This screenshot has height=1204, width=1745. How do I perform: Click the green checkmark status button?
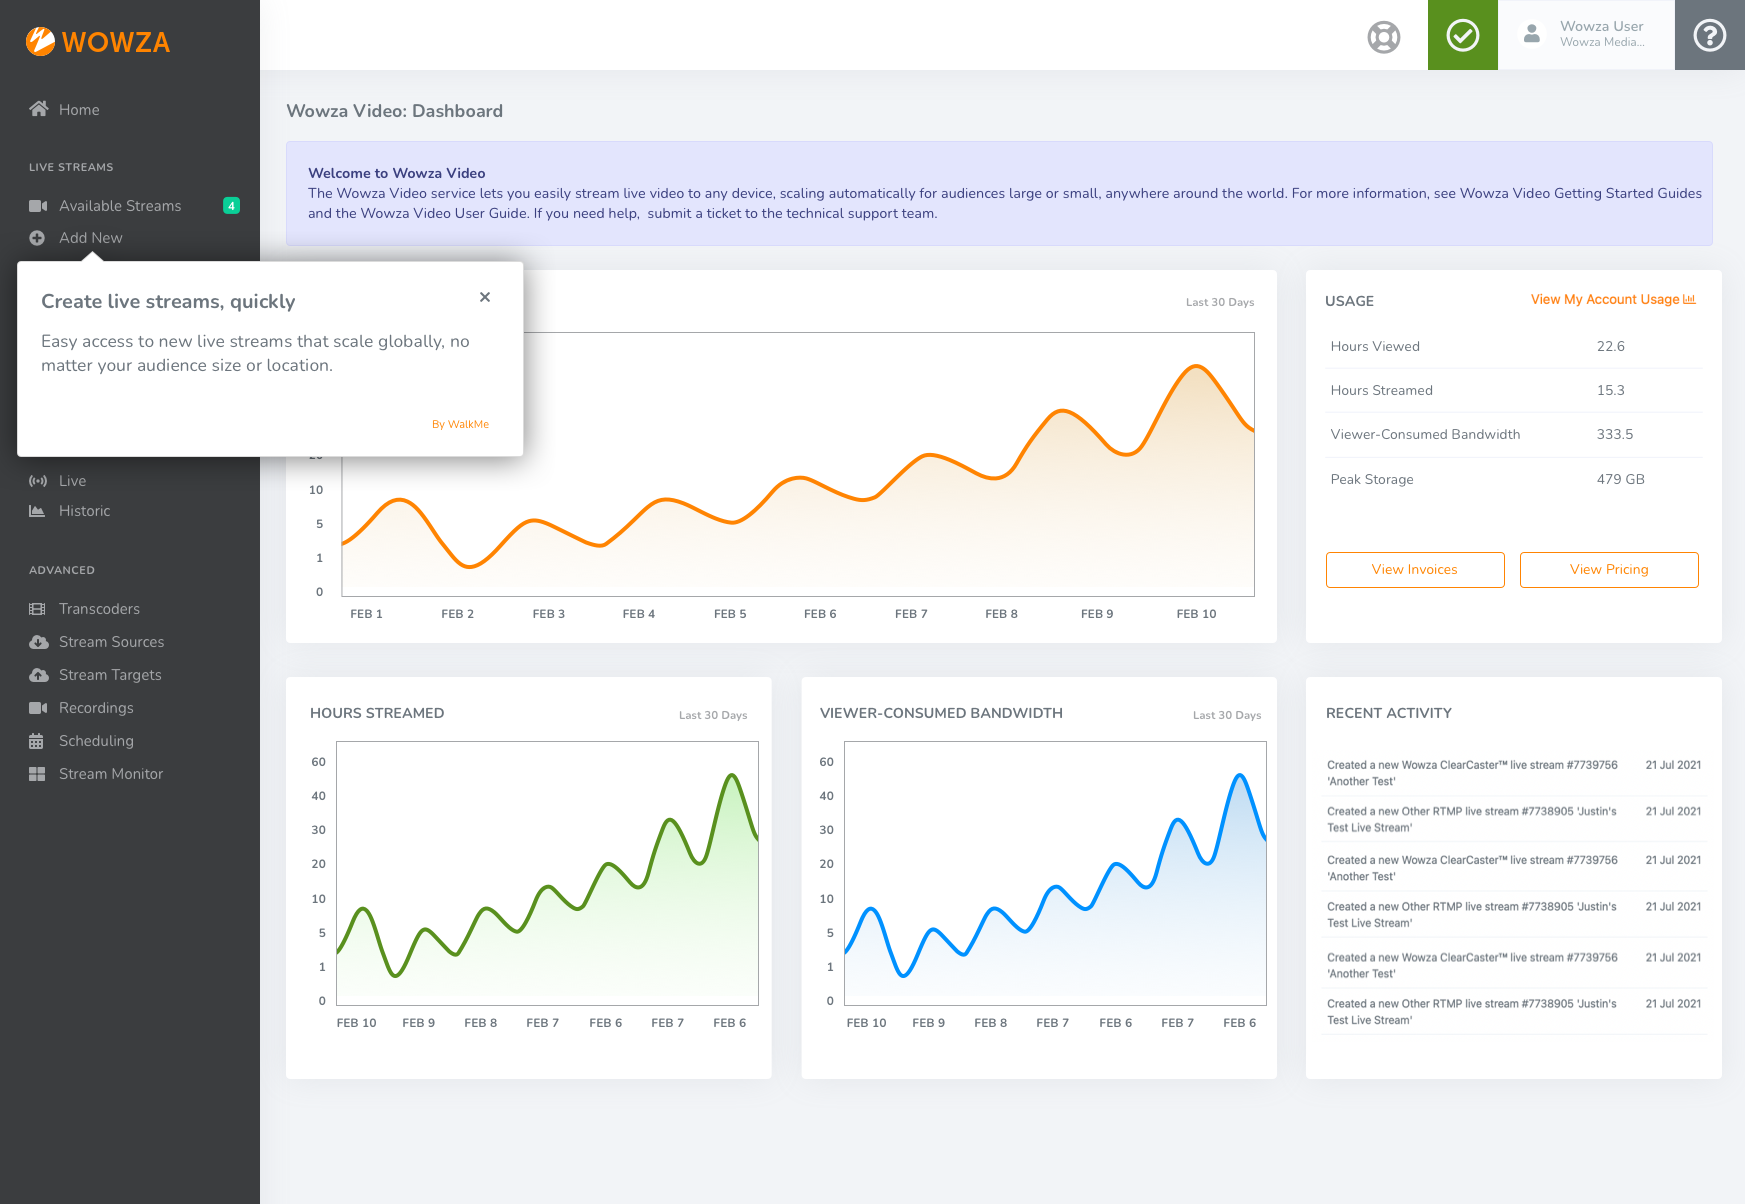point(1463,35)
